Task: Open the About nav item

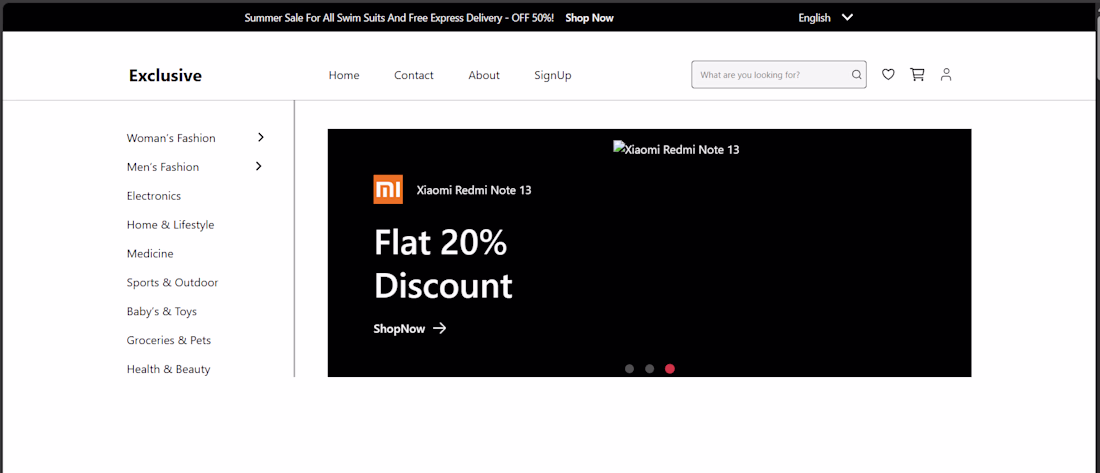Action: [x=484, y=75]
